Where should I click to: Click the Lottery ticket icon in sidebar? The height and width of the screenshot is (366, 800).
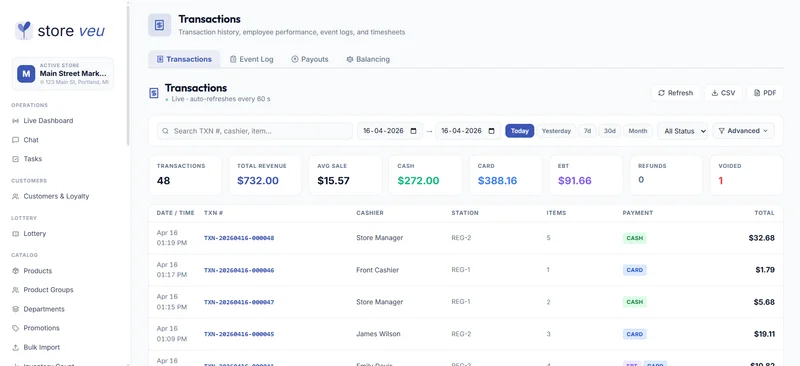click(x=15, y=233)
